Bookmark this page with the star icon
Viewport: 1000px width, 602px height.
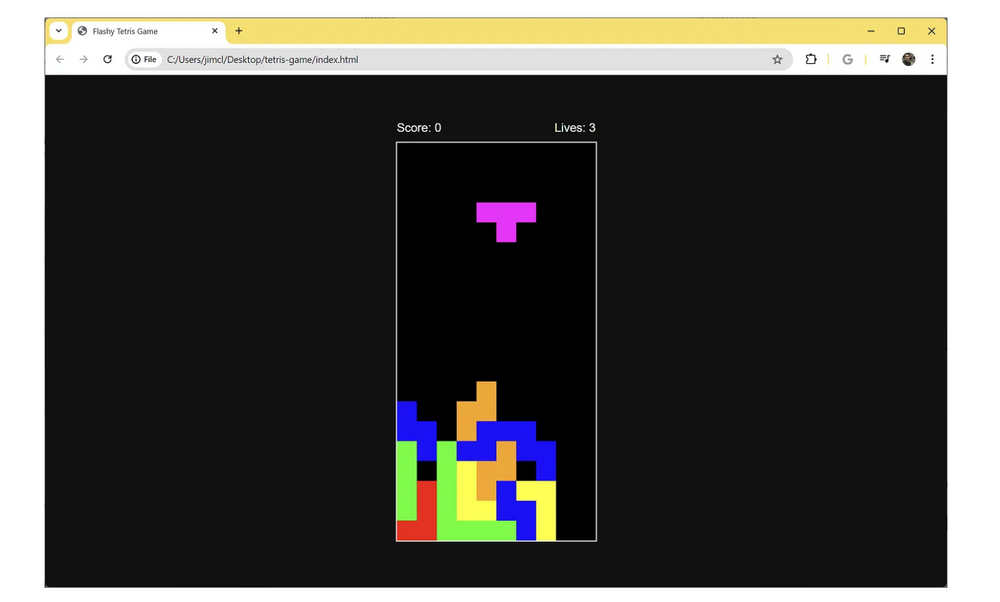click(x=777, y=60)
